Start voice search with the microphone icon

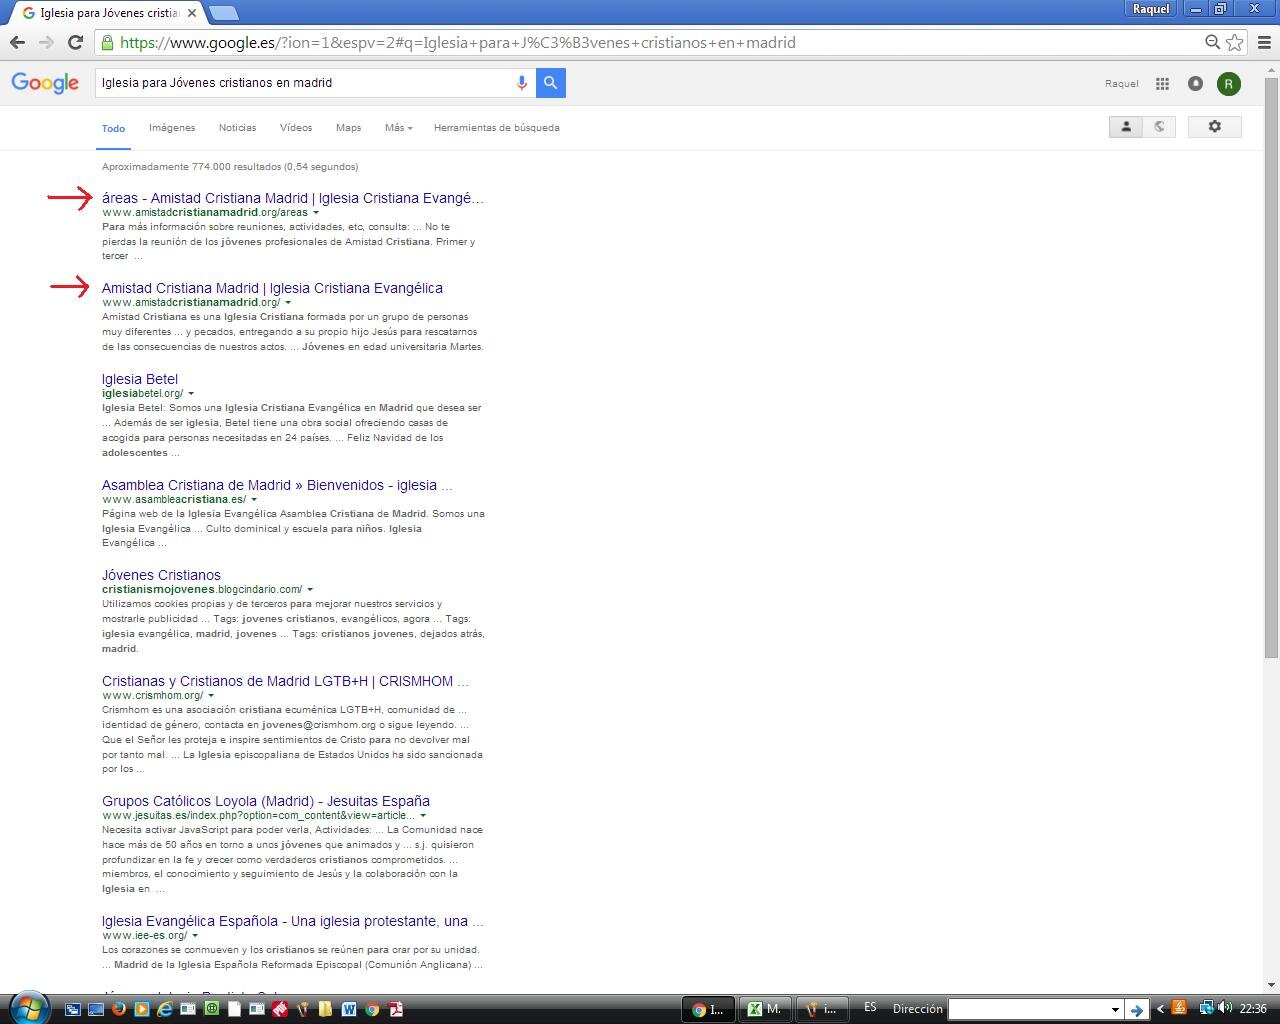click(x=521, y=83)
